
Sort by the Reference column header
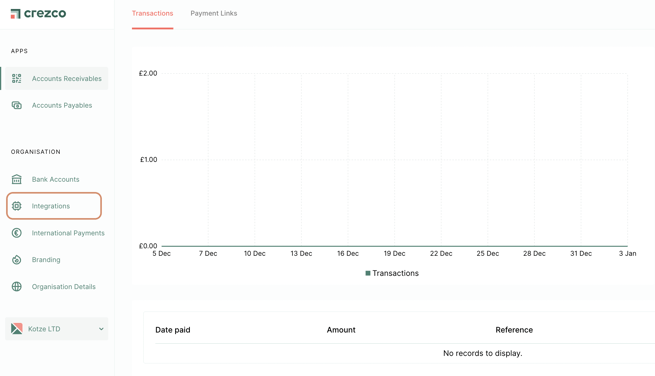tap(514, 330)
